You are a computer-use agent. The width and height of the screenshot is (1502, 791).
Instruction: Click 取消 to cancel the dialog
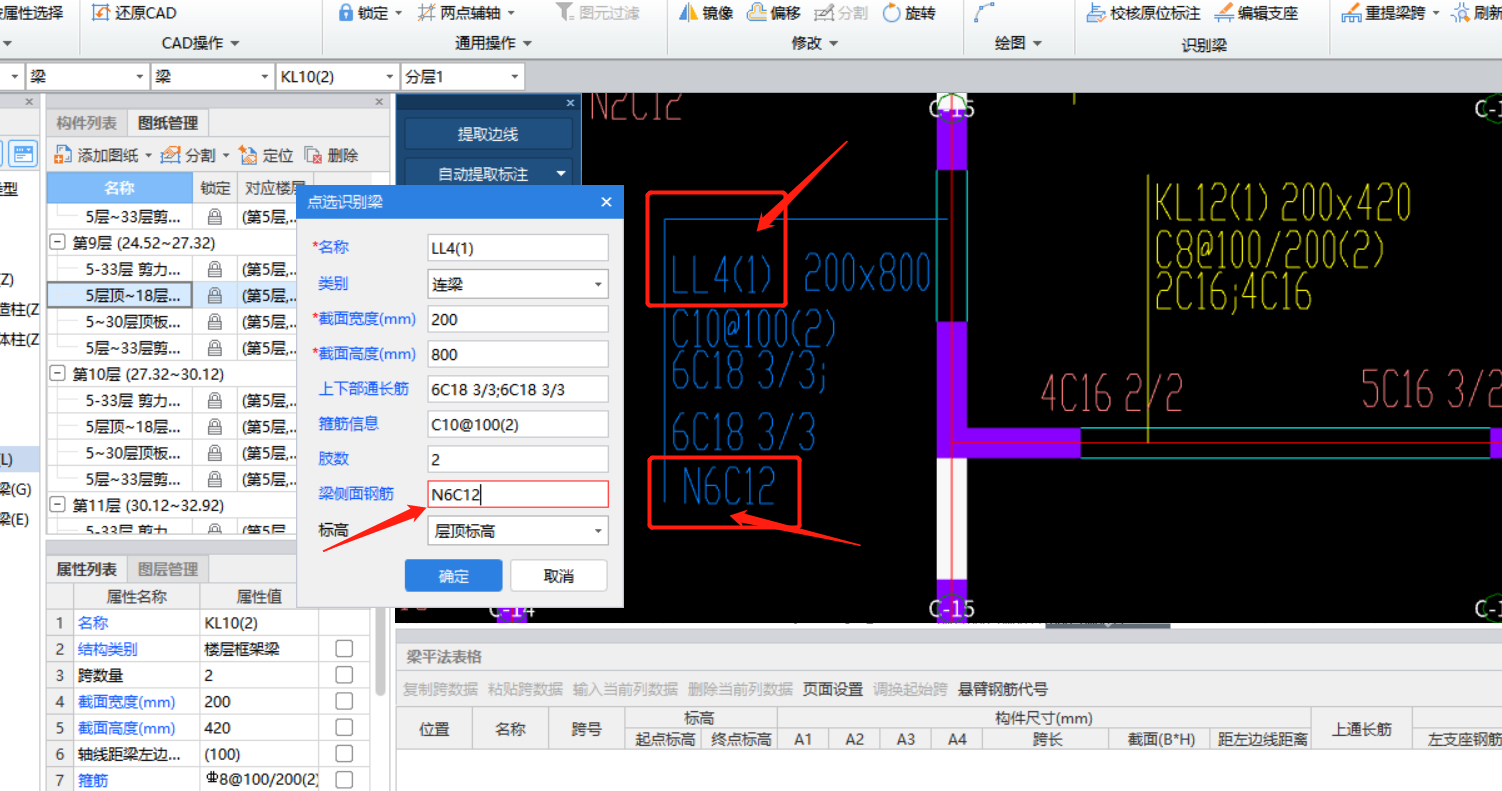558,576
